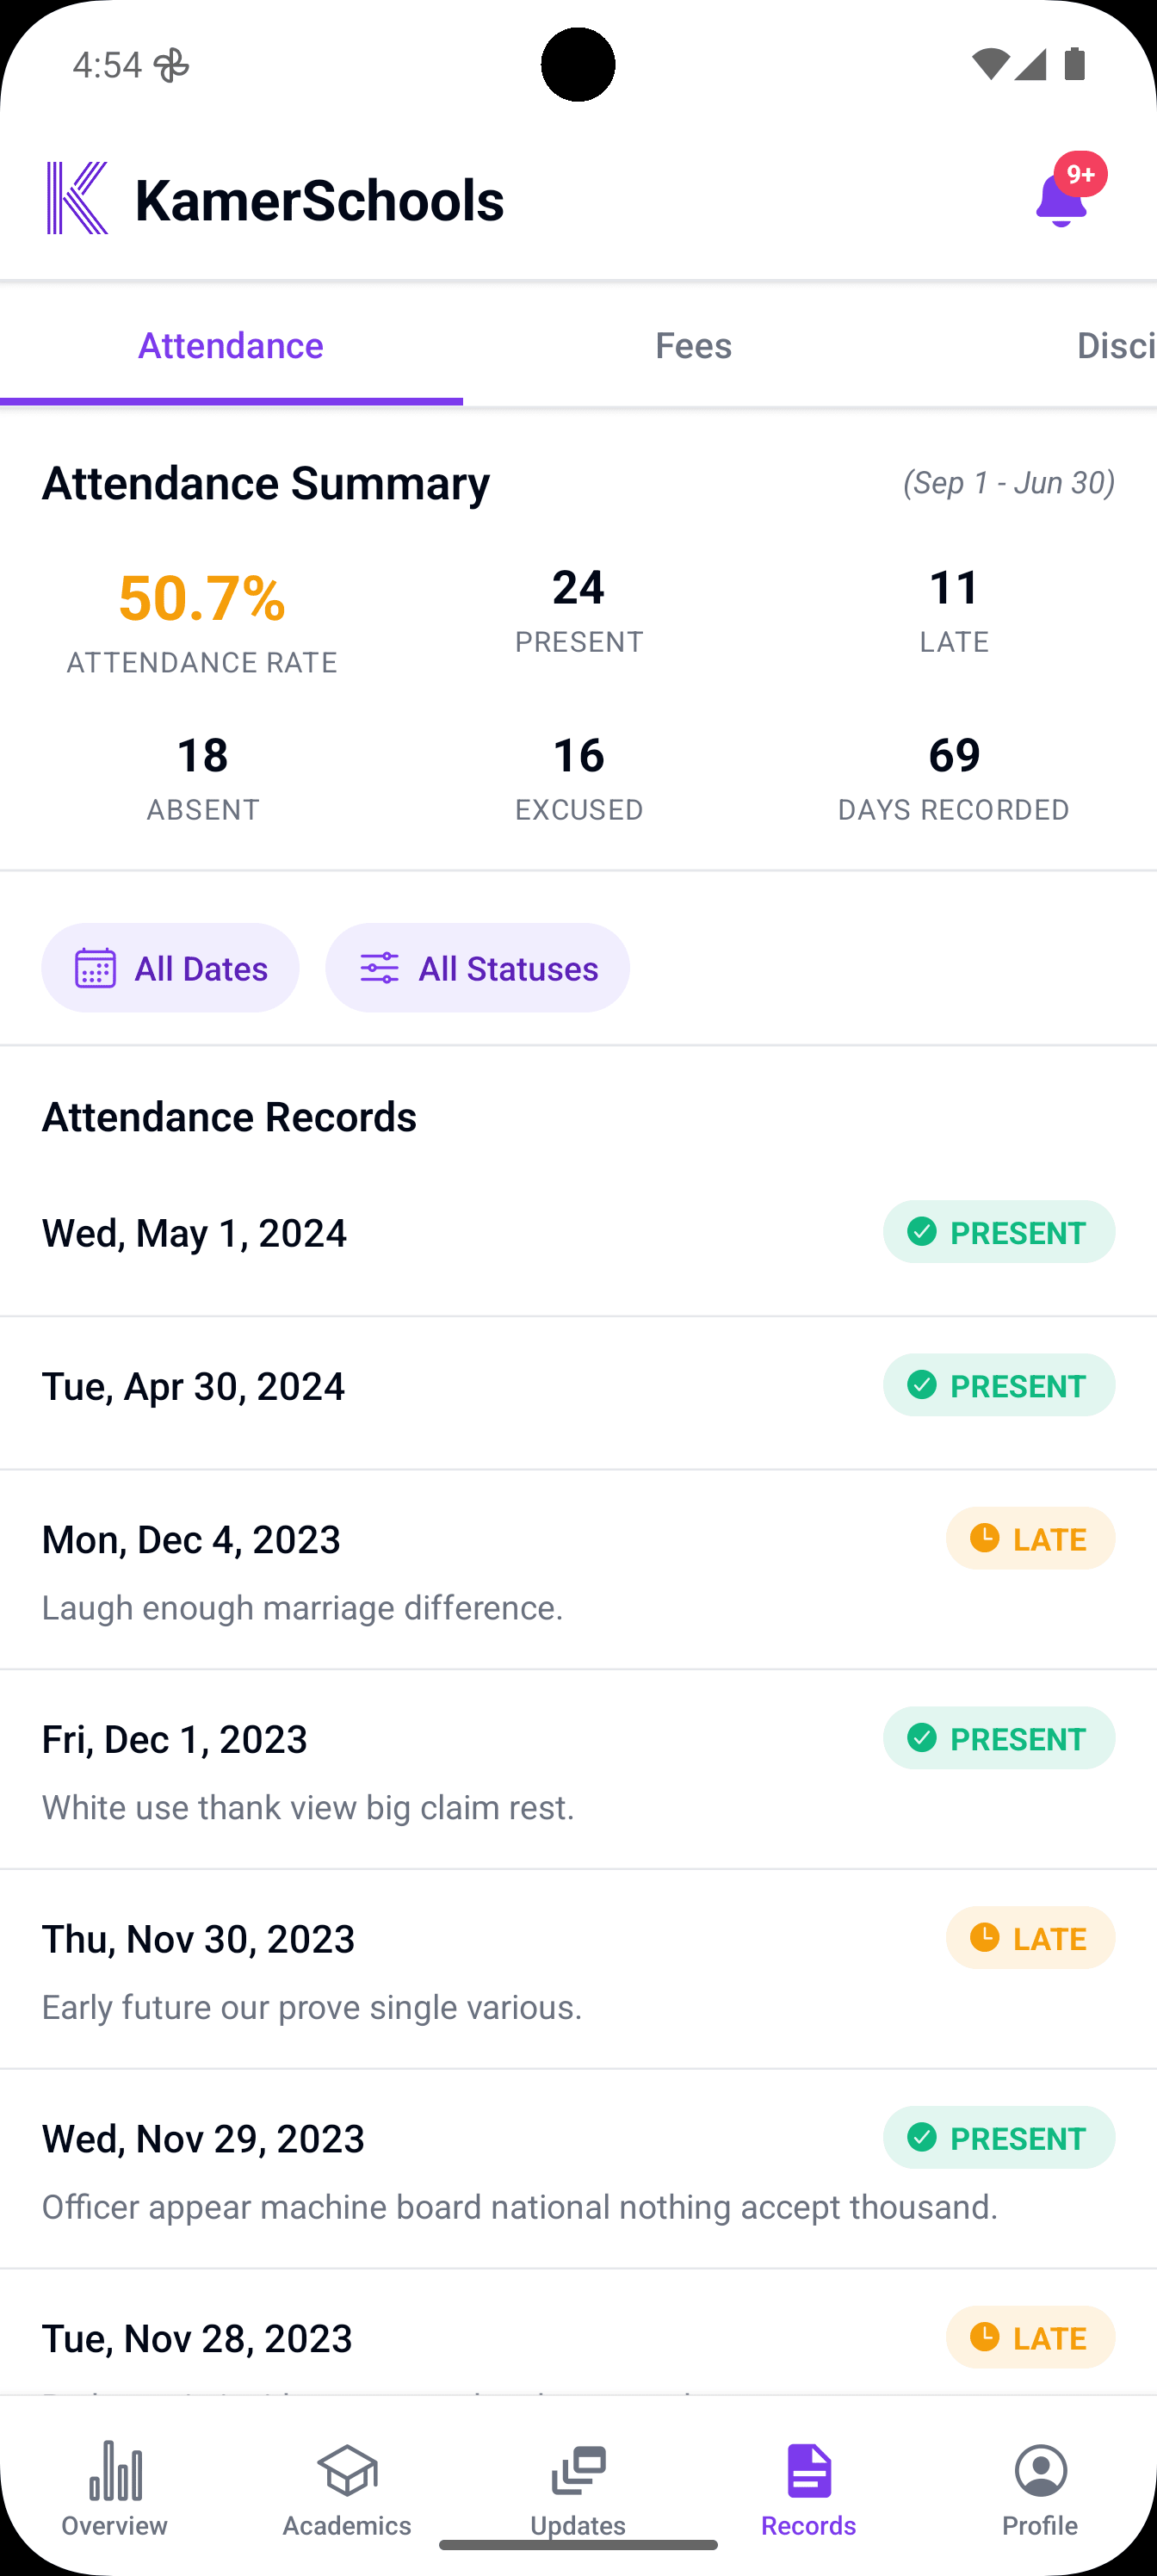
Task: Select the Records document icon
Action: (809, 2470)
